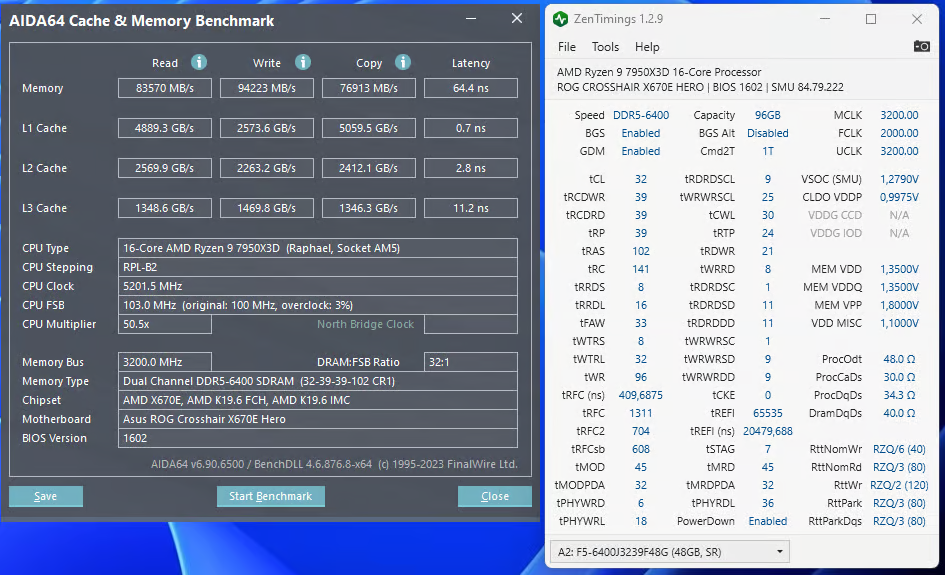This screenshot has width=945, height=575.
Task: Close the ZenTimings window
Action: 917,19
